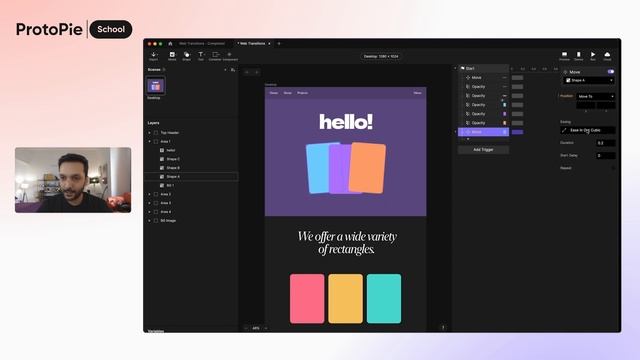640x360 pixels.
Task: Go to the home screen icon
Action: (x=171, y=43)
